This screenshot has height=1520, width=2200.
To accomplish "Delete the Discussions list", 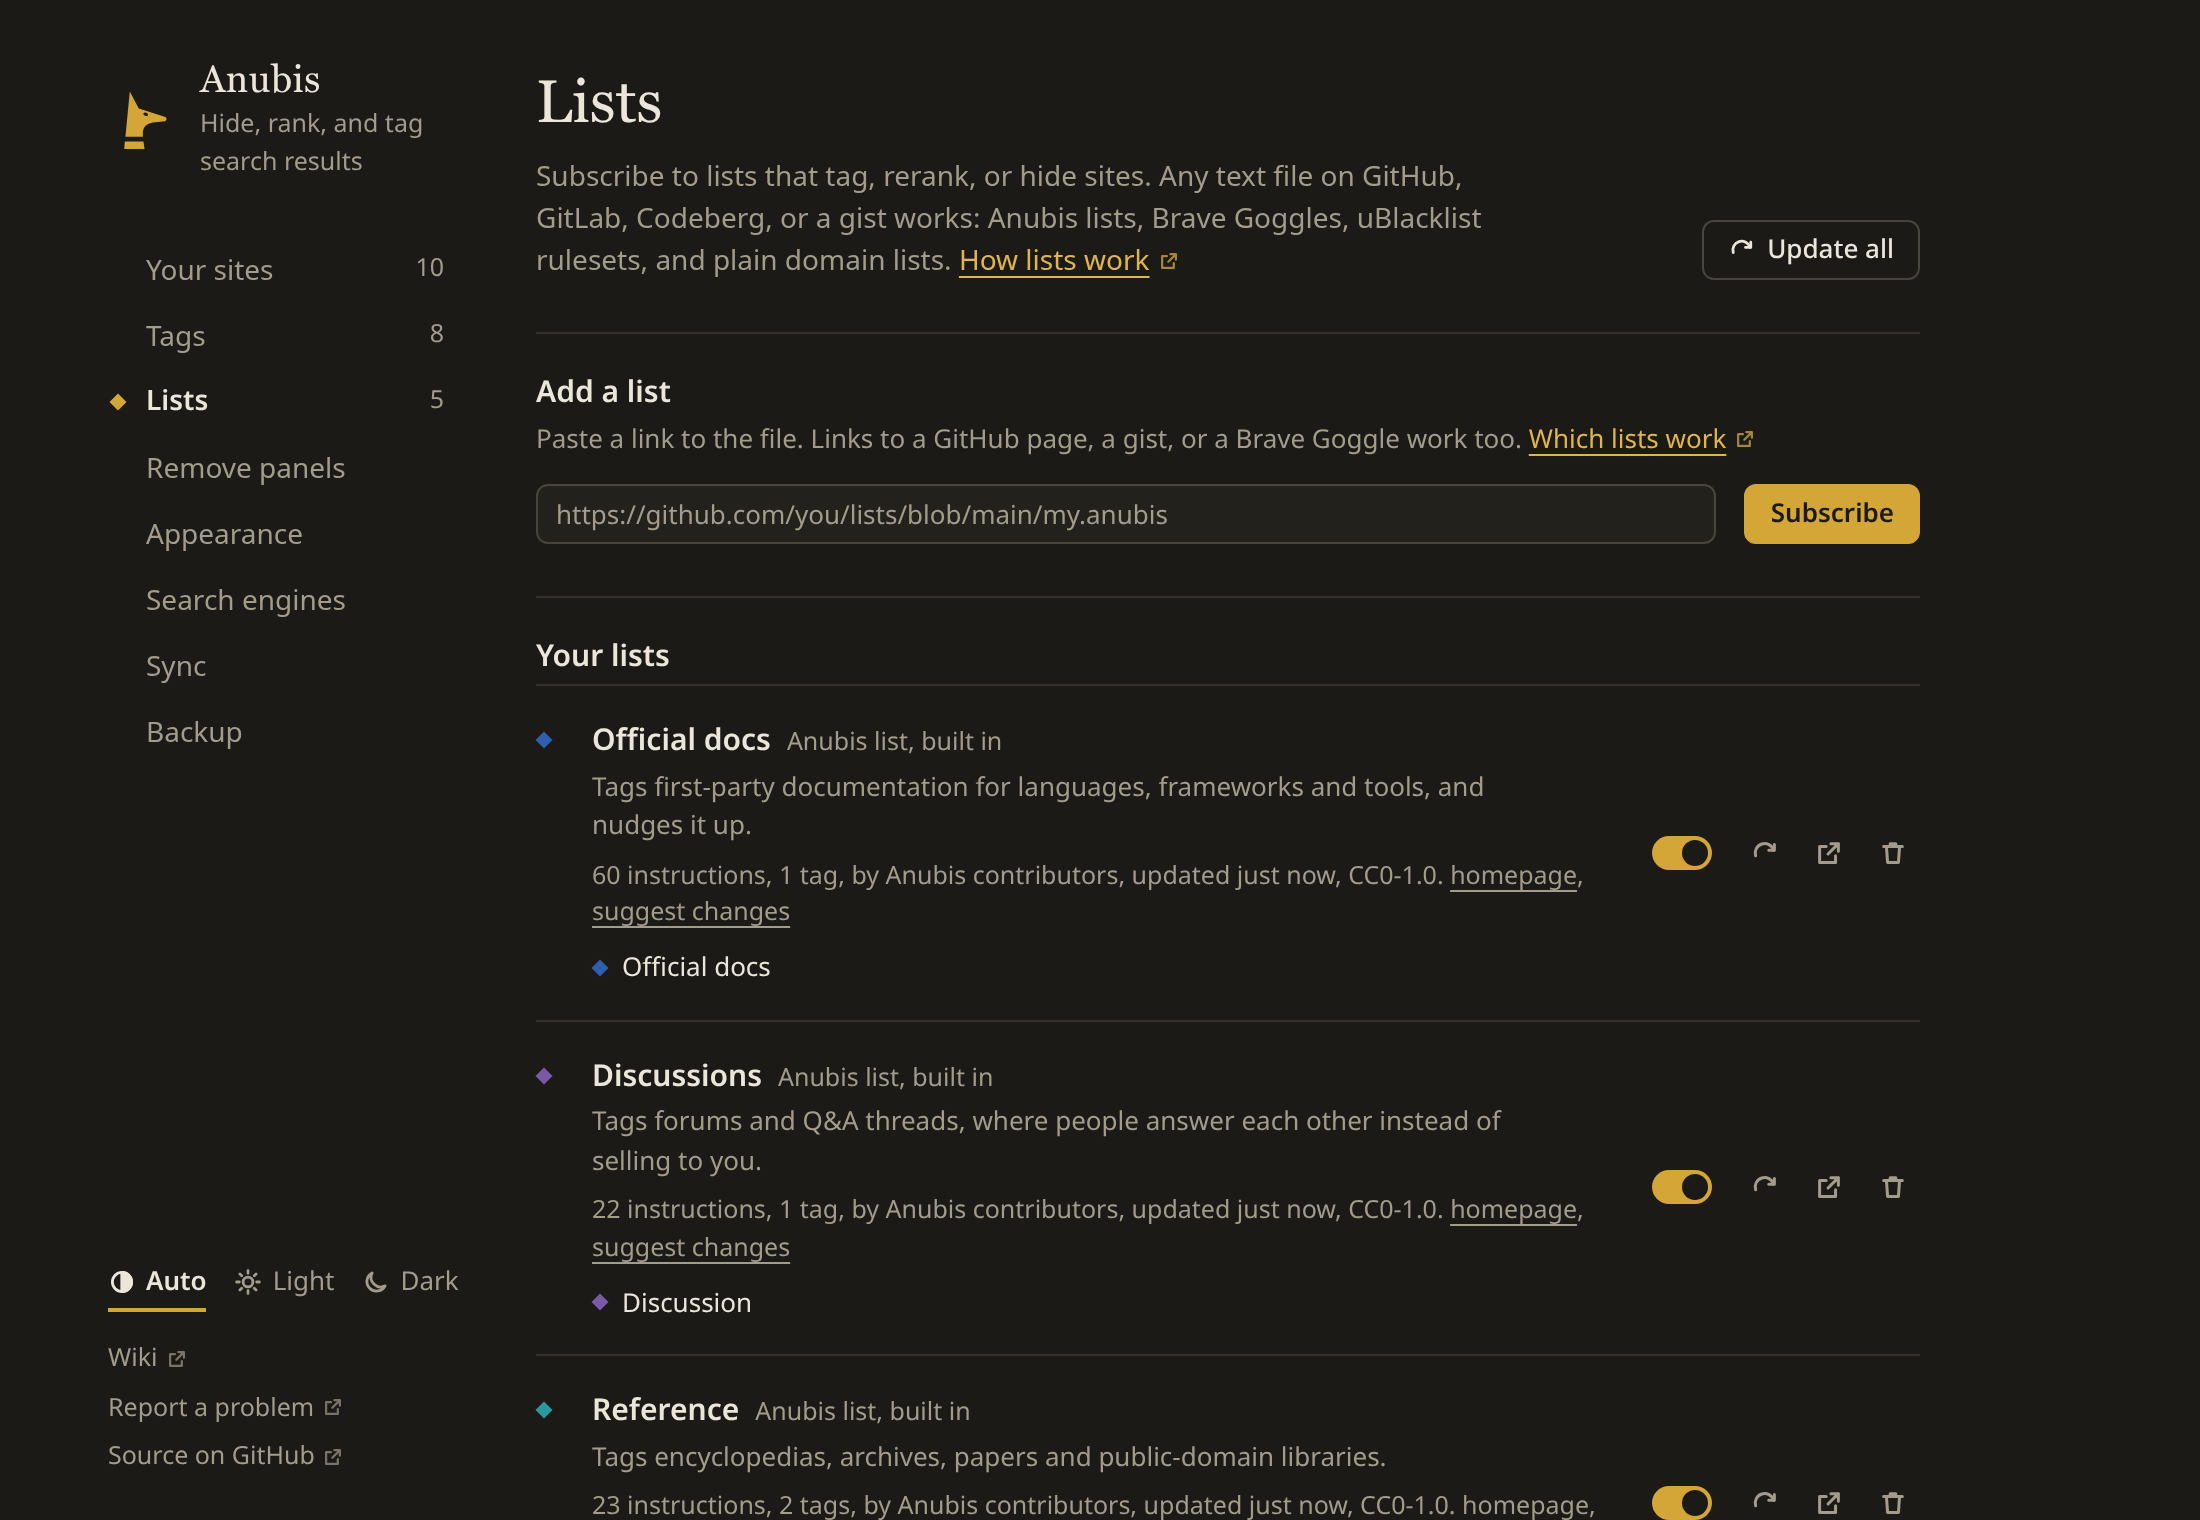I will tap(1893, 1187).
